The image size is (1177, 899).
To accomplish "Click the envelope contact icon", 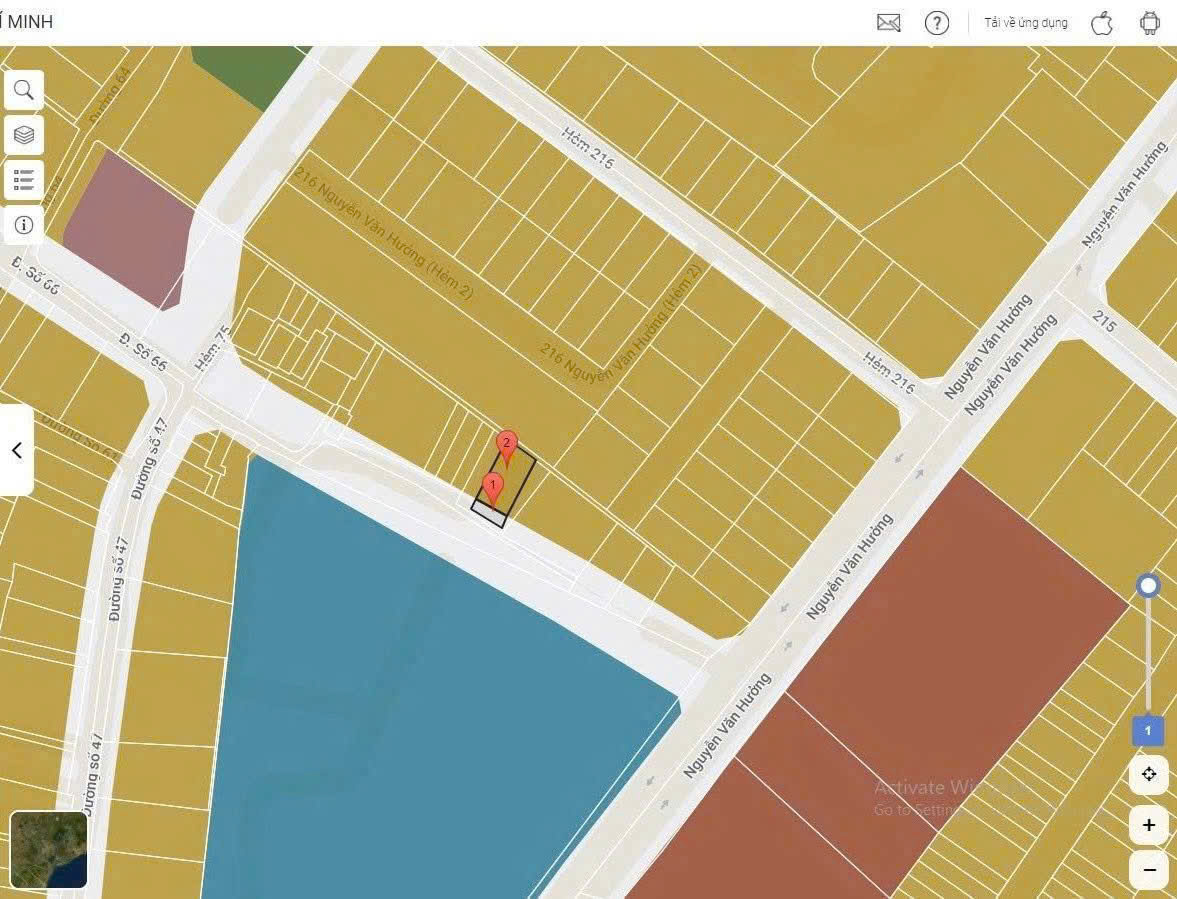I will point(888,23).
